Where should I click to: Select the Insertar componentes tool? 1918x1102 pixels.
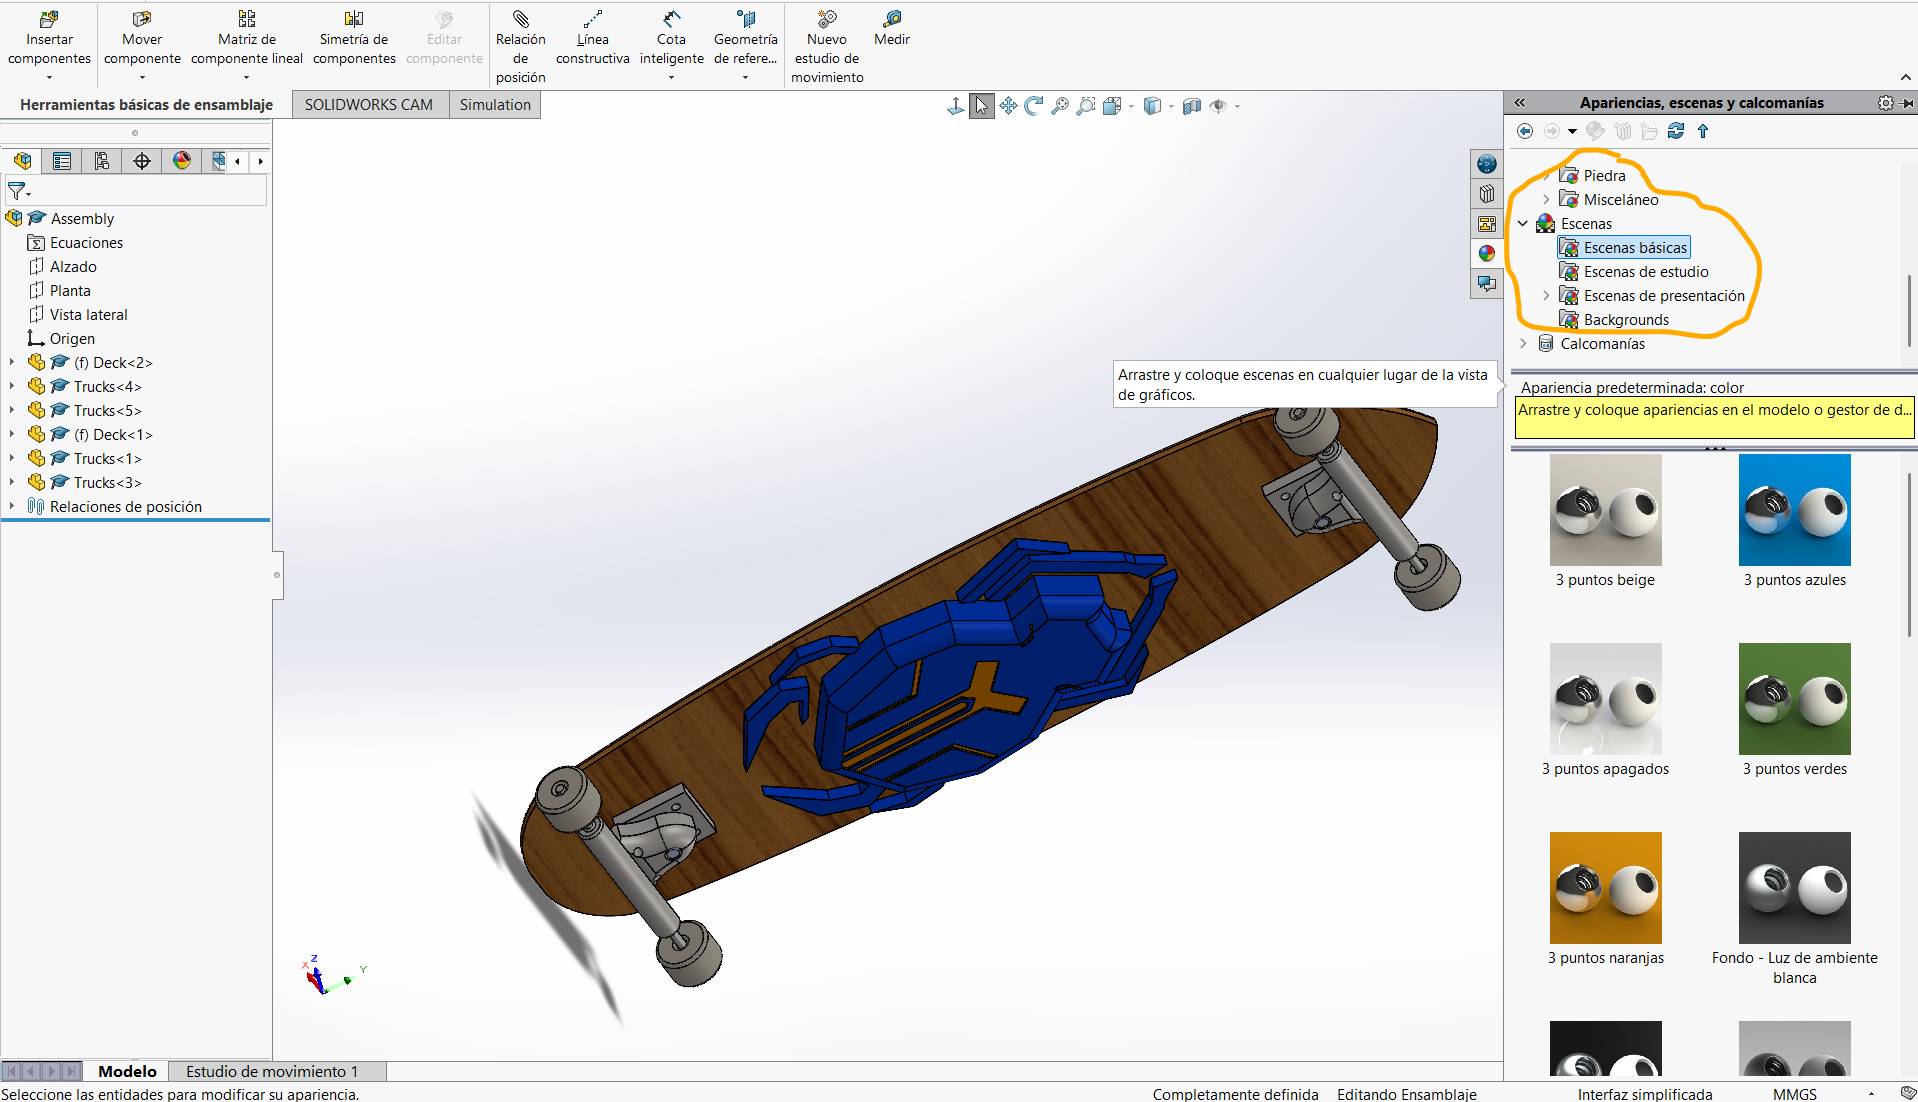(47, 33)
